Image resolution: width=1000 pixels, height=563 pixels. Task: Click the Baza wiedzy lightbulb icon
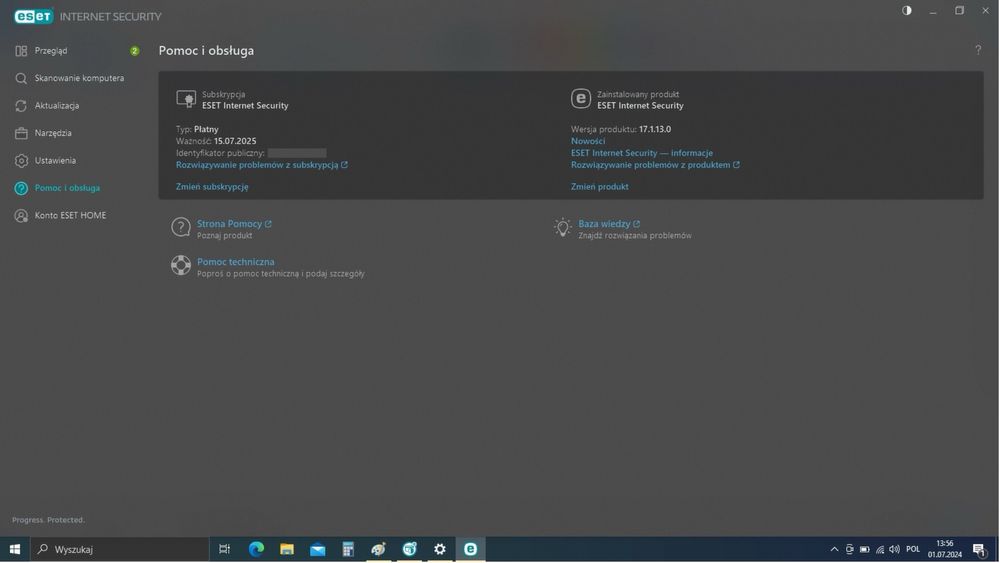point(562,228)
